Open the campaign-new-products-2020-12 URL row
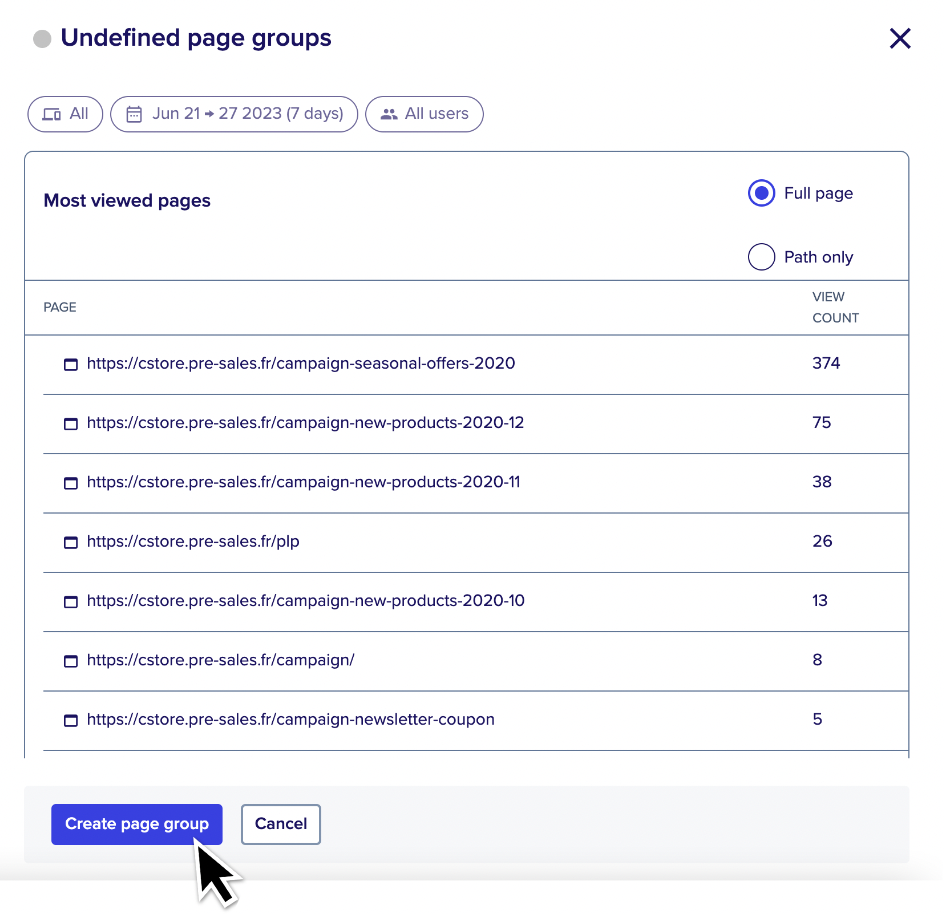The width and height of the screenshot is (944, 914). tap(476, 424)
